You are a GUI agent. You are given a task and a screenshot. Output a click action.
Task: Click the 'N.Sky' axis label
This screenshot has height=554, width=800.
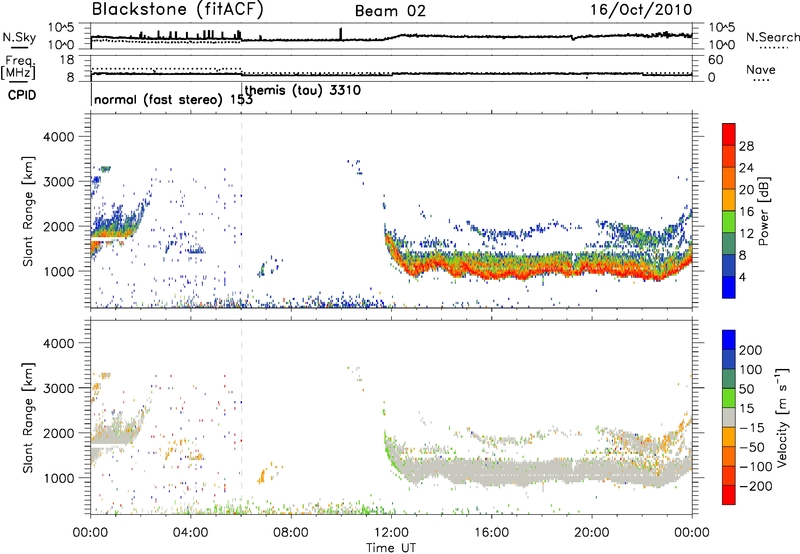coord(19,37)
